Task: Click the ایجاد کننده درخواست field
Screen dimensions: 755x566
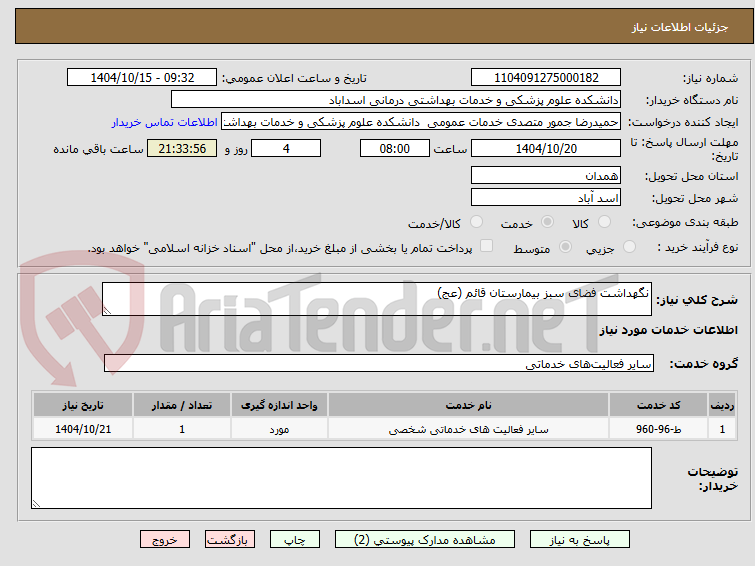Action: [421, 122]
